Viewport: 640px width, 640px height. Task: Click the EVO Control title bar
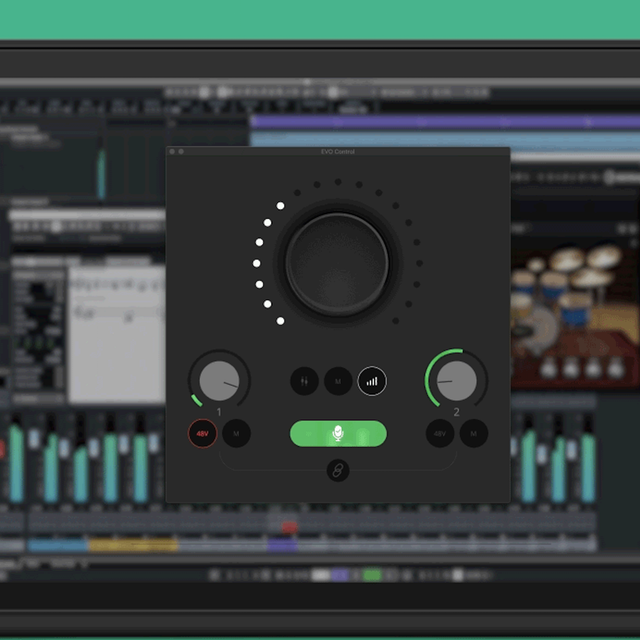coord(338,152)
